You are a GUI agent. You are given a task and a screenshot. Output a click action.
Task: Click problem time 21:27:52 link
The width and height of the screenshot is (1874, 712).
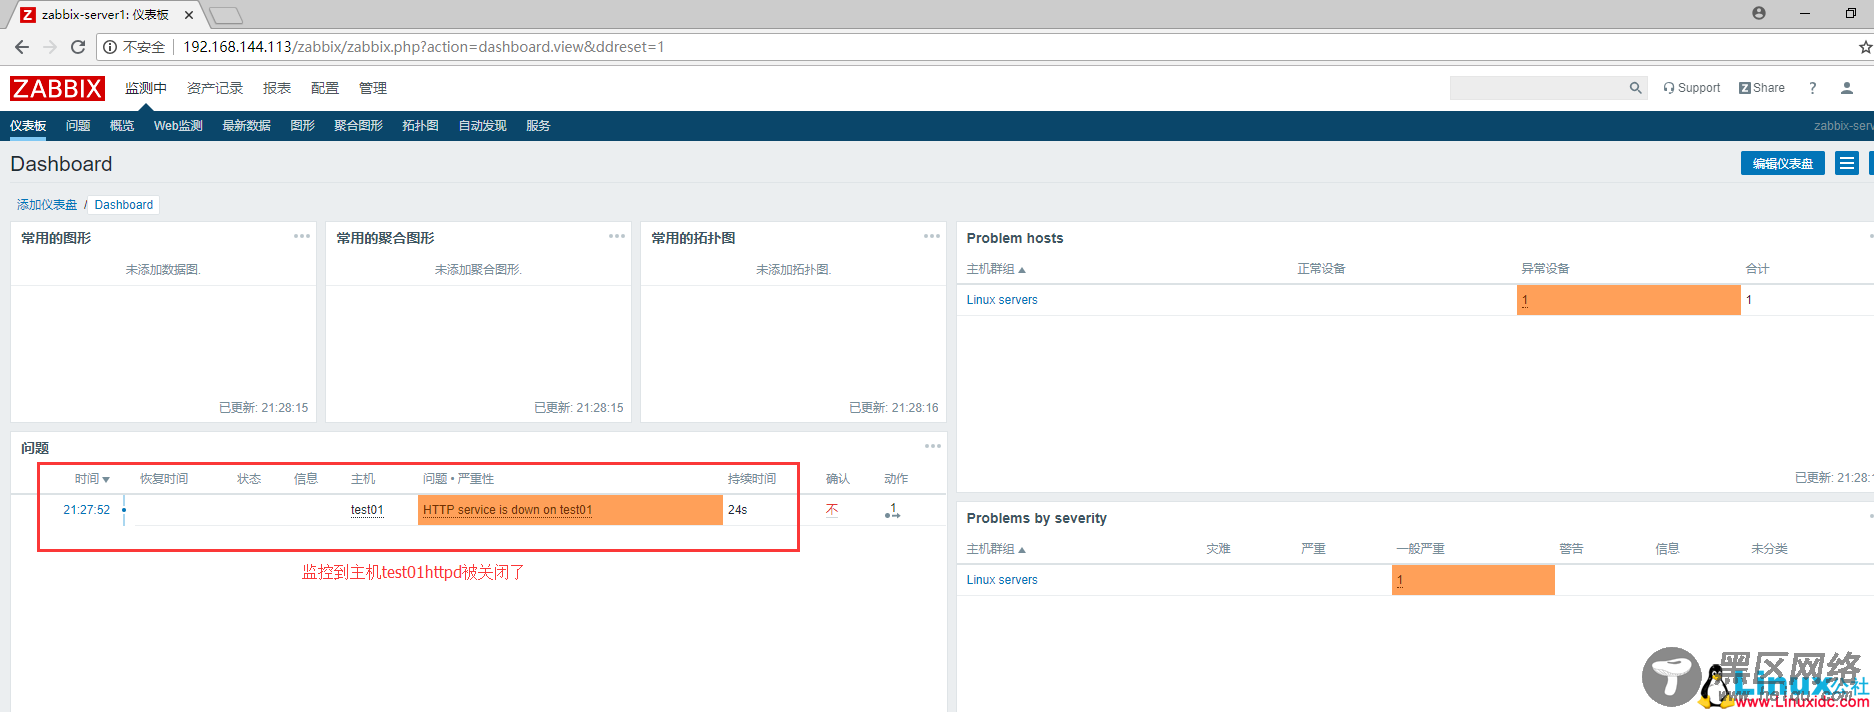[x=87, y=510]
